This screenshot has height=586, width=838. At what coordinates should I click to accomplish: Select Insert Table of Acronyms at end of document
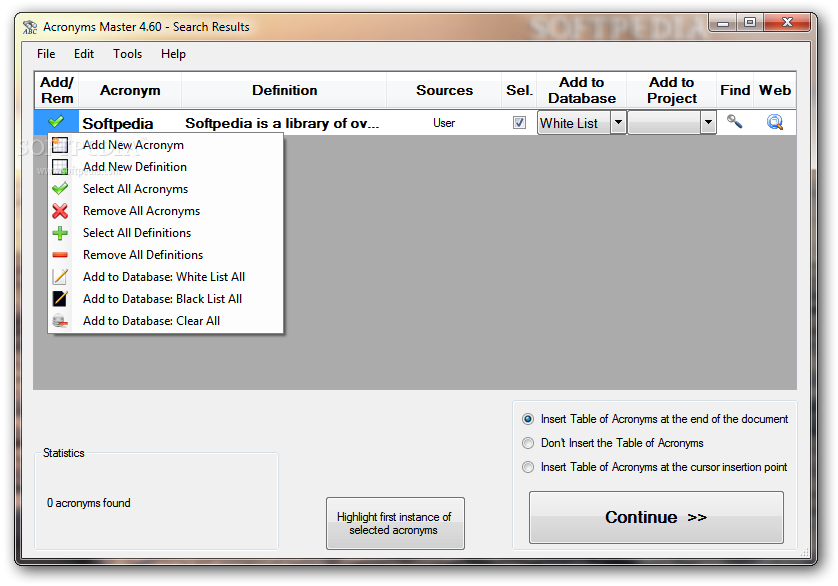click(x=527, y=419)
